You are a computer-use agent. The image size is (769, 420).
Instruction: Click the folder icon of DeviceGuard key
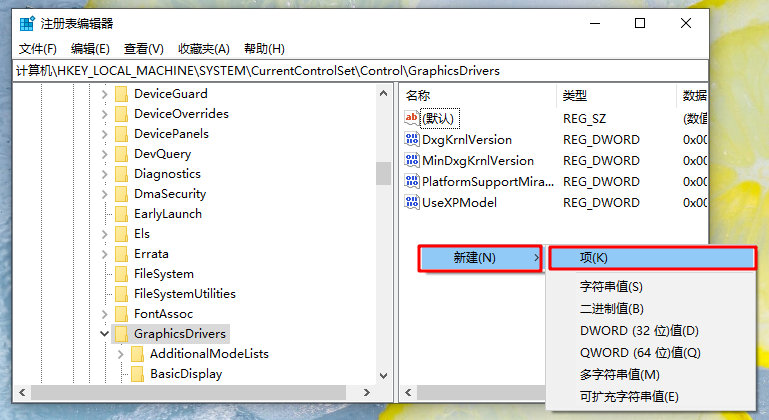tap(122, 94)
